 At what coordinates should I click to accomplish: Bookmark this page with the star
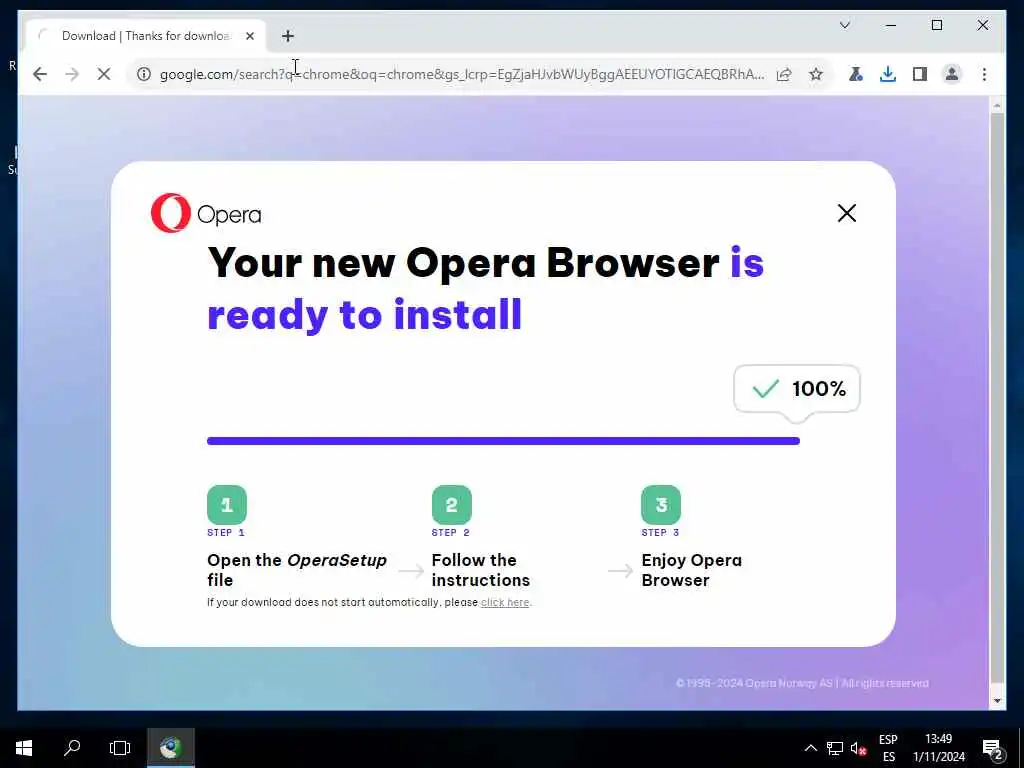[x=816, y=74]
